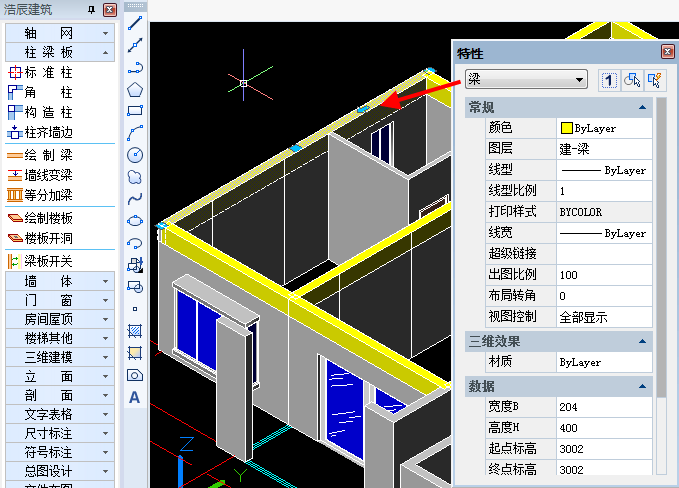The image size is (679, 488).
Task: Expand the 墙体 menu section
Action: [x=60, y=281]
